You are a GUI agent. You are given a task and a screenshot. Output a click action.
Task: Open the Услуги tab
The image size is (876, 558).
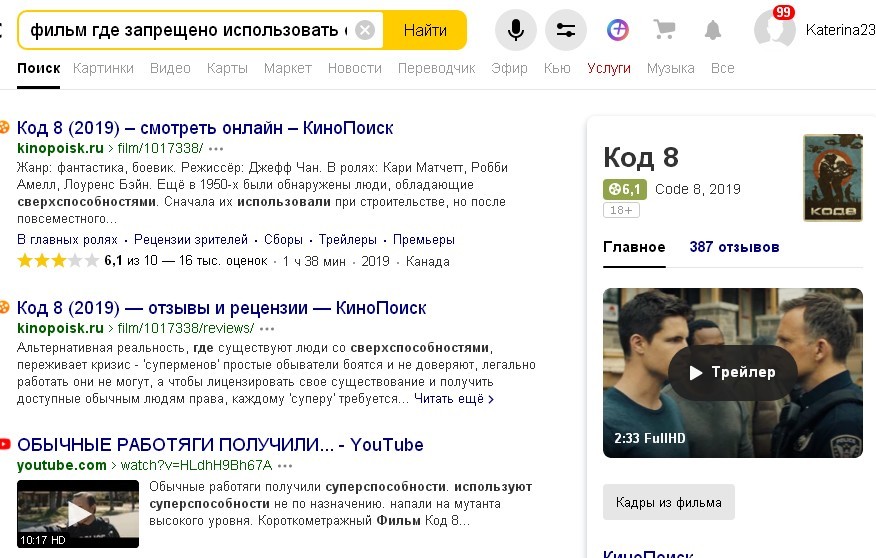(x=609, y=68)
